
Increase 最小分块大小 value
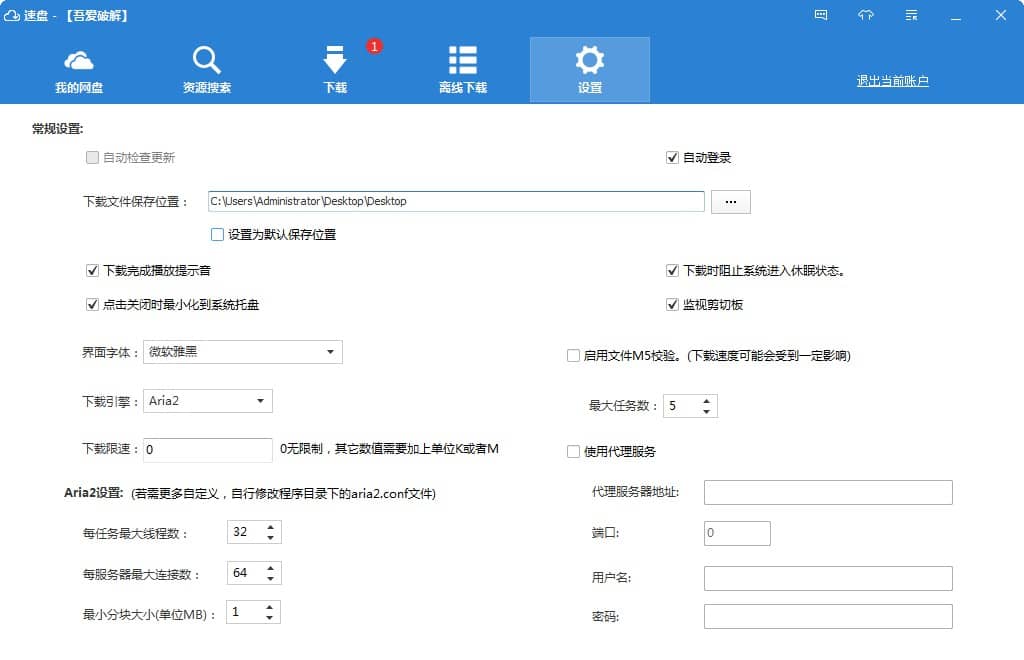(x=269, y=607)
